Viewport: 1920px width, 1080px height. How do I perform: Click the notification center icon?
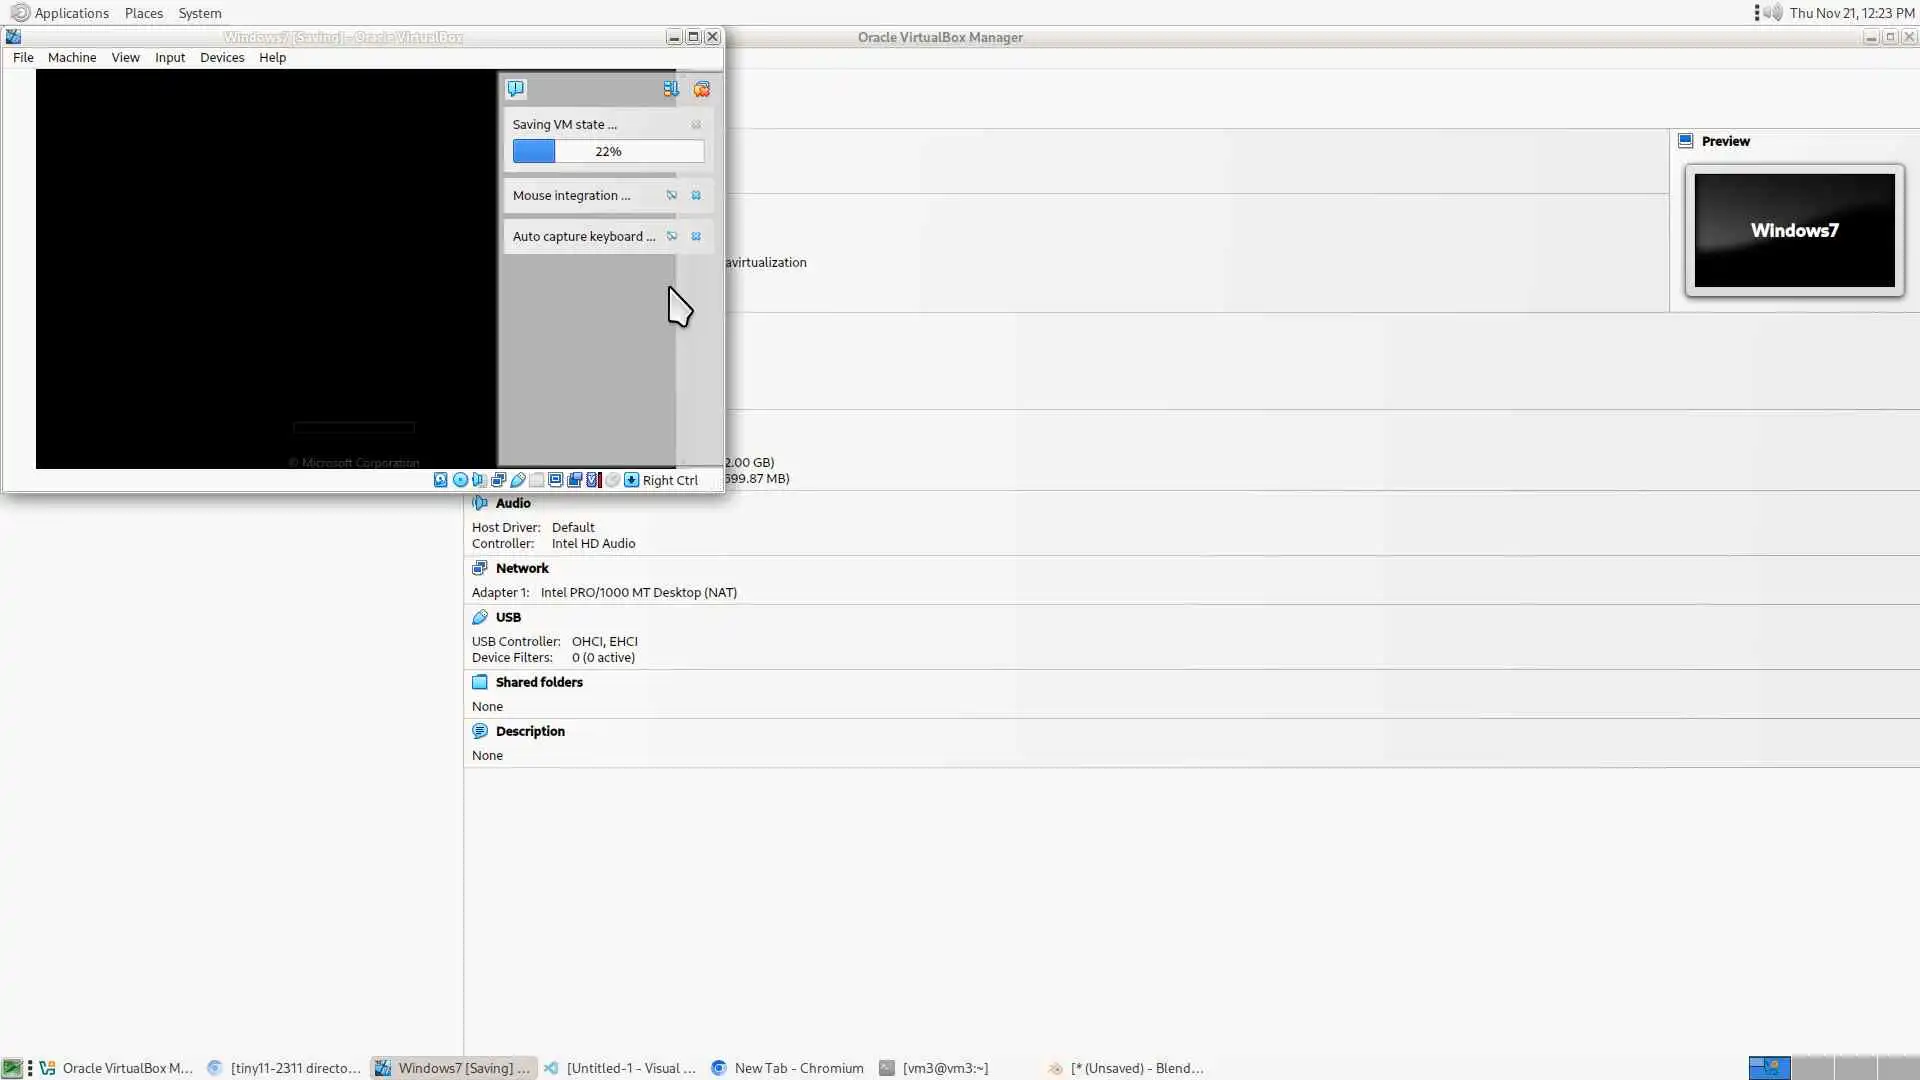click(515, 89)
